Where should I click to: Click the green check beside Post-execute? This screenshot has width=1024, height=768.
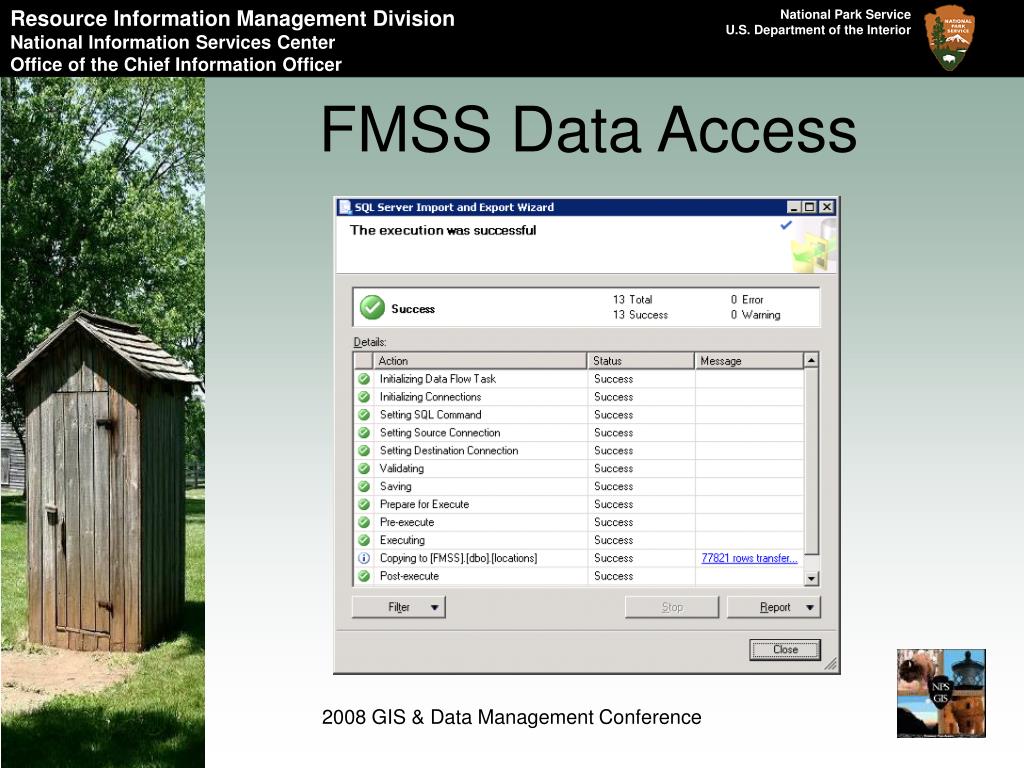click(x=364, y=576)
